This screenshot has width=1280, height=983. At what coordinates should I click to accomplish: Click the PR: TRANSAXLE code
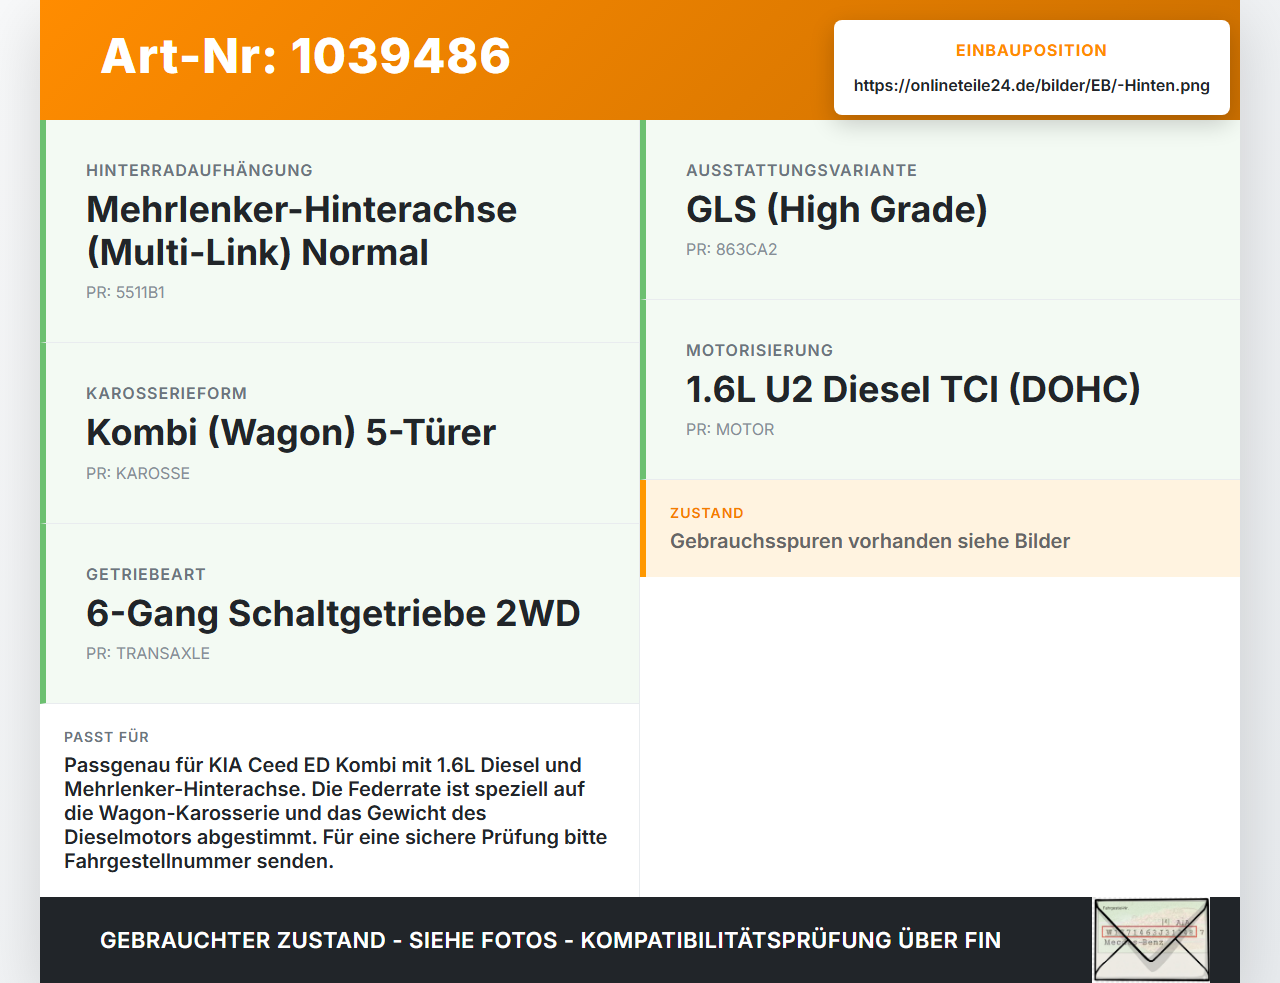point(148,653)
